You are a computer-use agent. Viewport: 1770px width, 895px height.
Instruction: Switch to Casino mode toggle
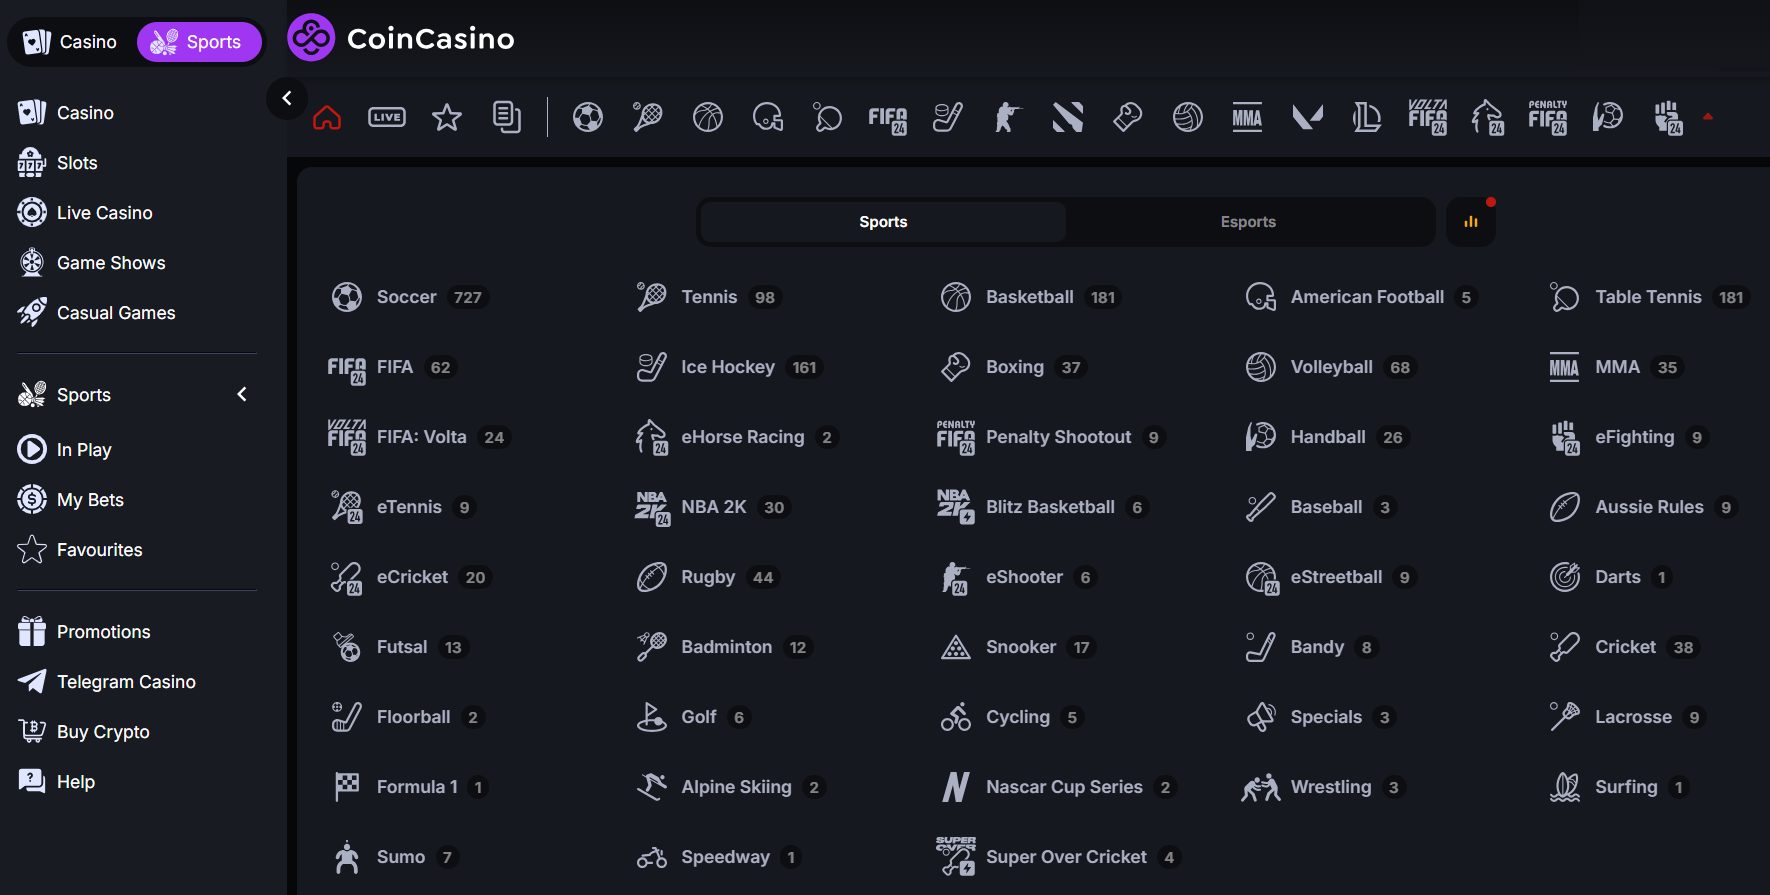click(x=71, y=42)
